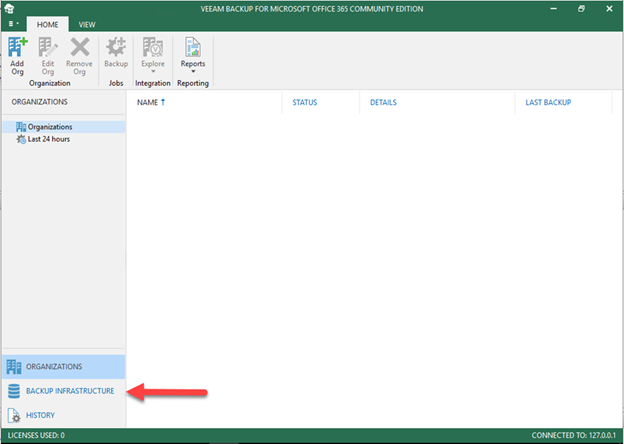
Task: Click the Organizations tree building icon
Action: [x=21, y=127]
